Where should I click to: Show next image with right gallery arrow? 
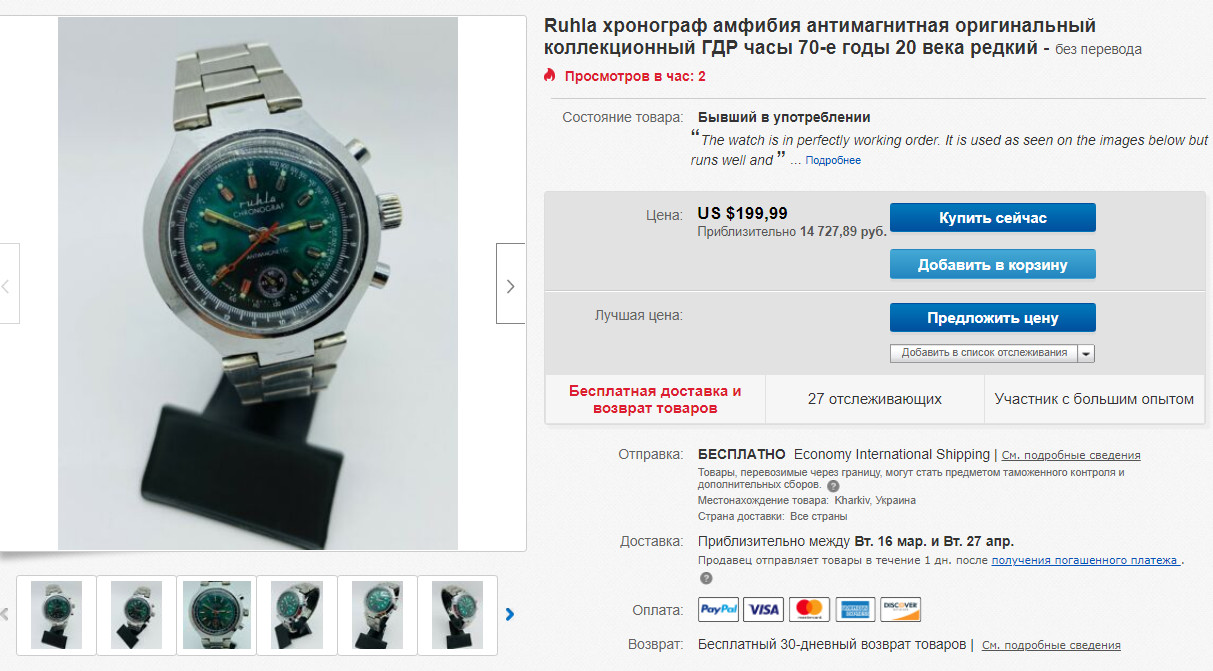tap(511, 284)
